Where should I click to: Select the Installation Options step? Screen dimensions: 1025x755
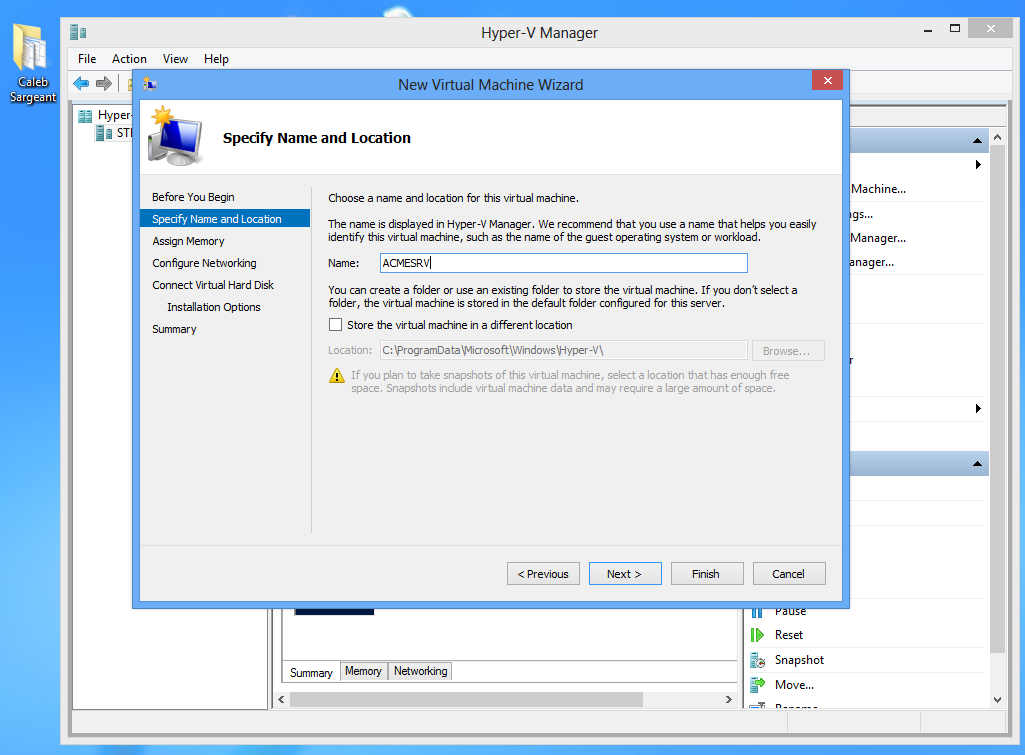213,307
